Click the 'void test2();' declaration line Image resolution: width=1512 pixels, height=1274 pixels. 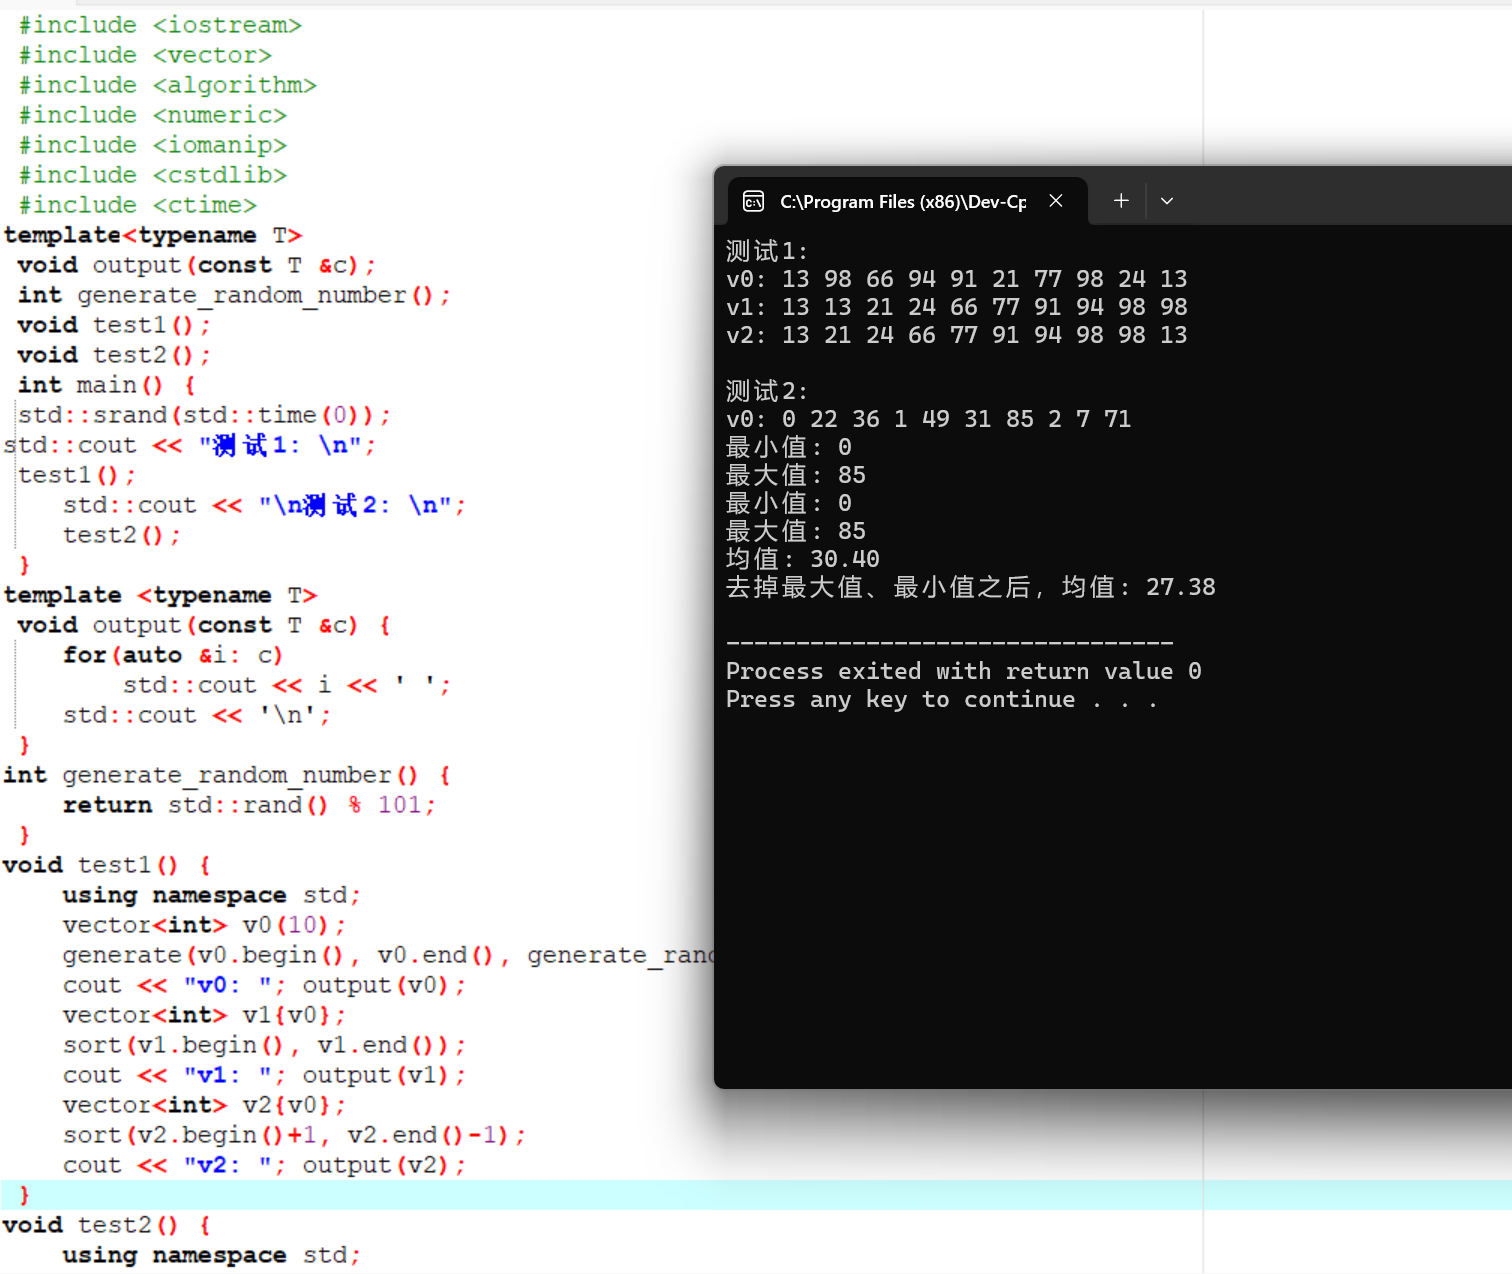[114, 355]
